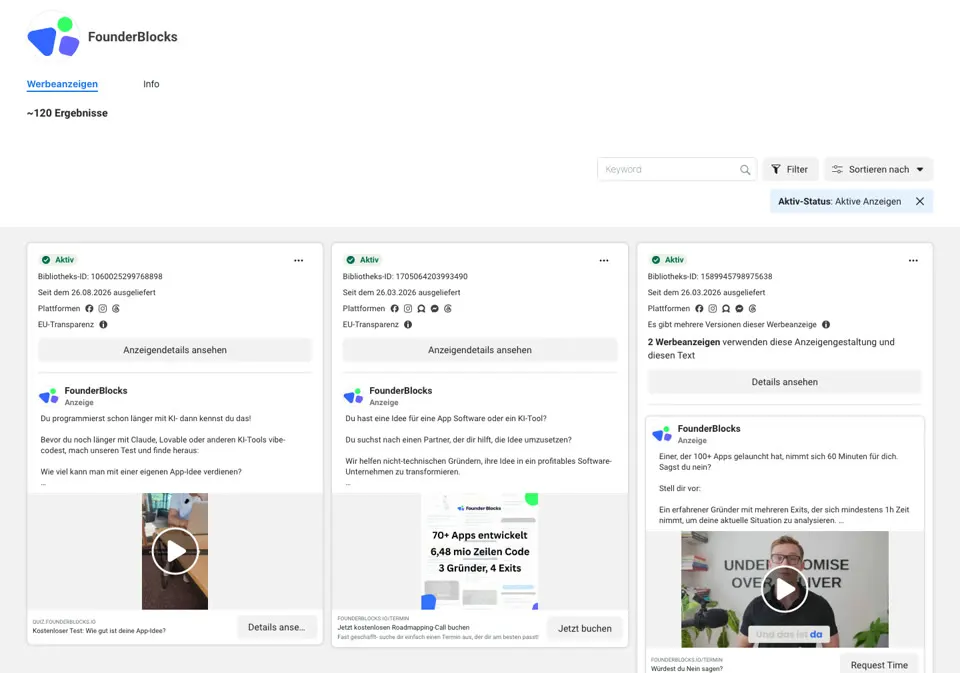The height and width of the screenshot is (673, 960).
Task: Click Facebook platform icon in second ad
Action: click(x=394, y=309)
